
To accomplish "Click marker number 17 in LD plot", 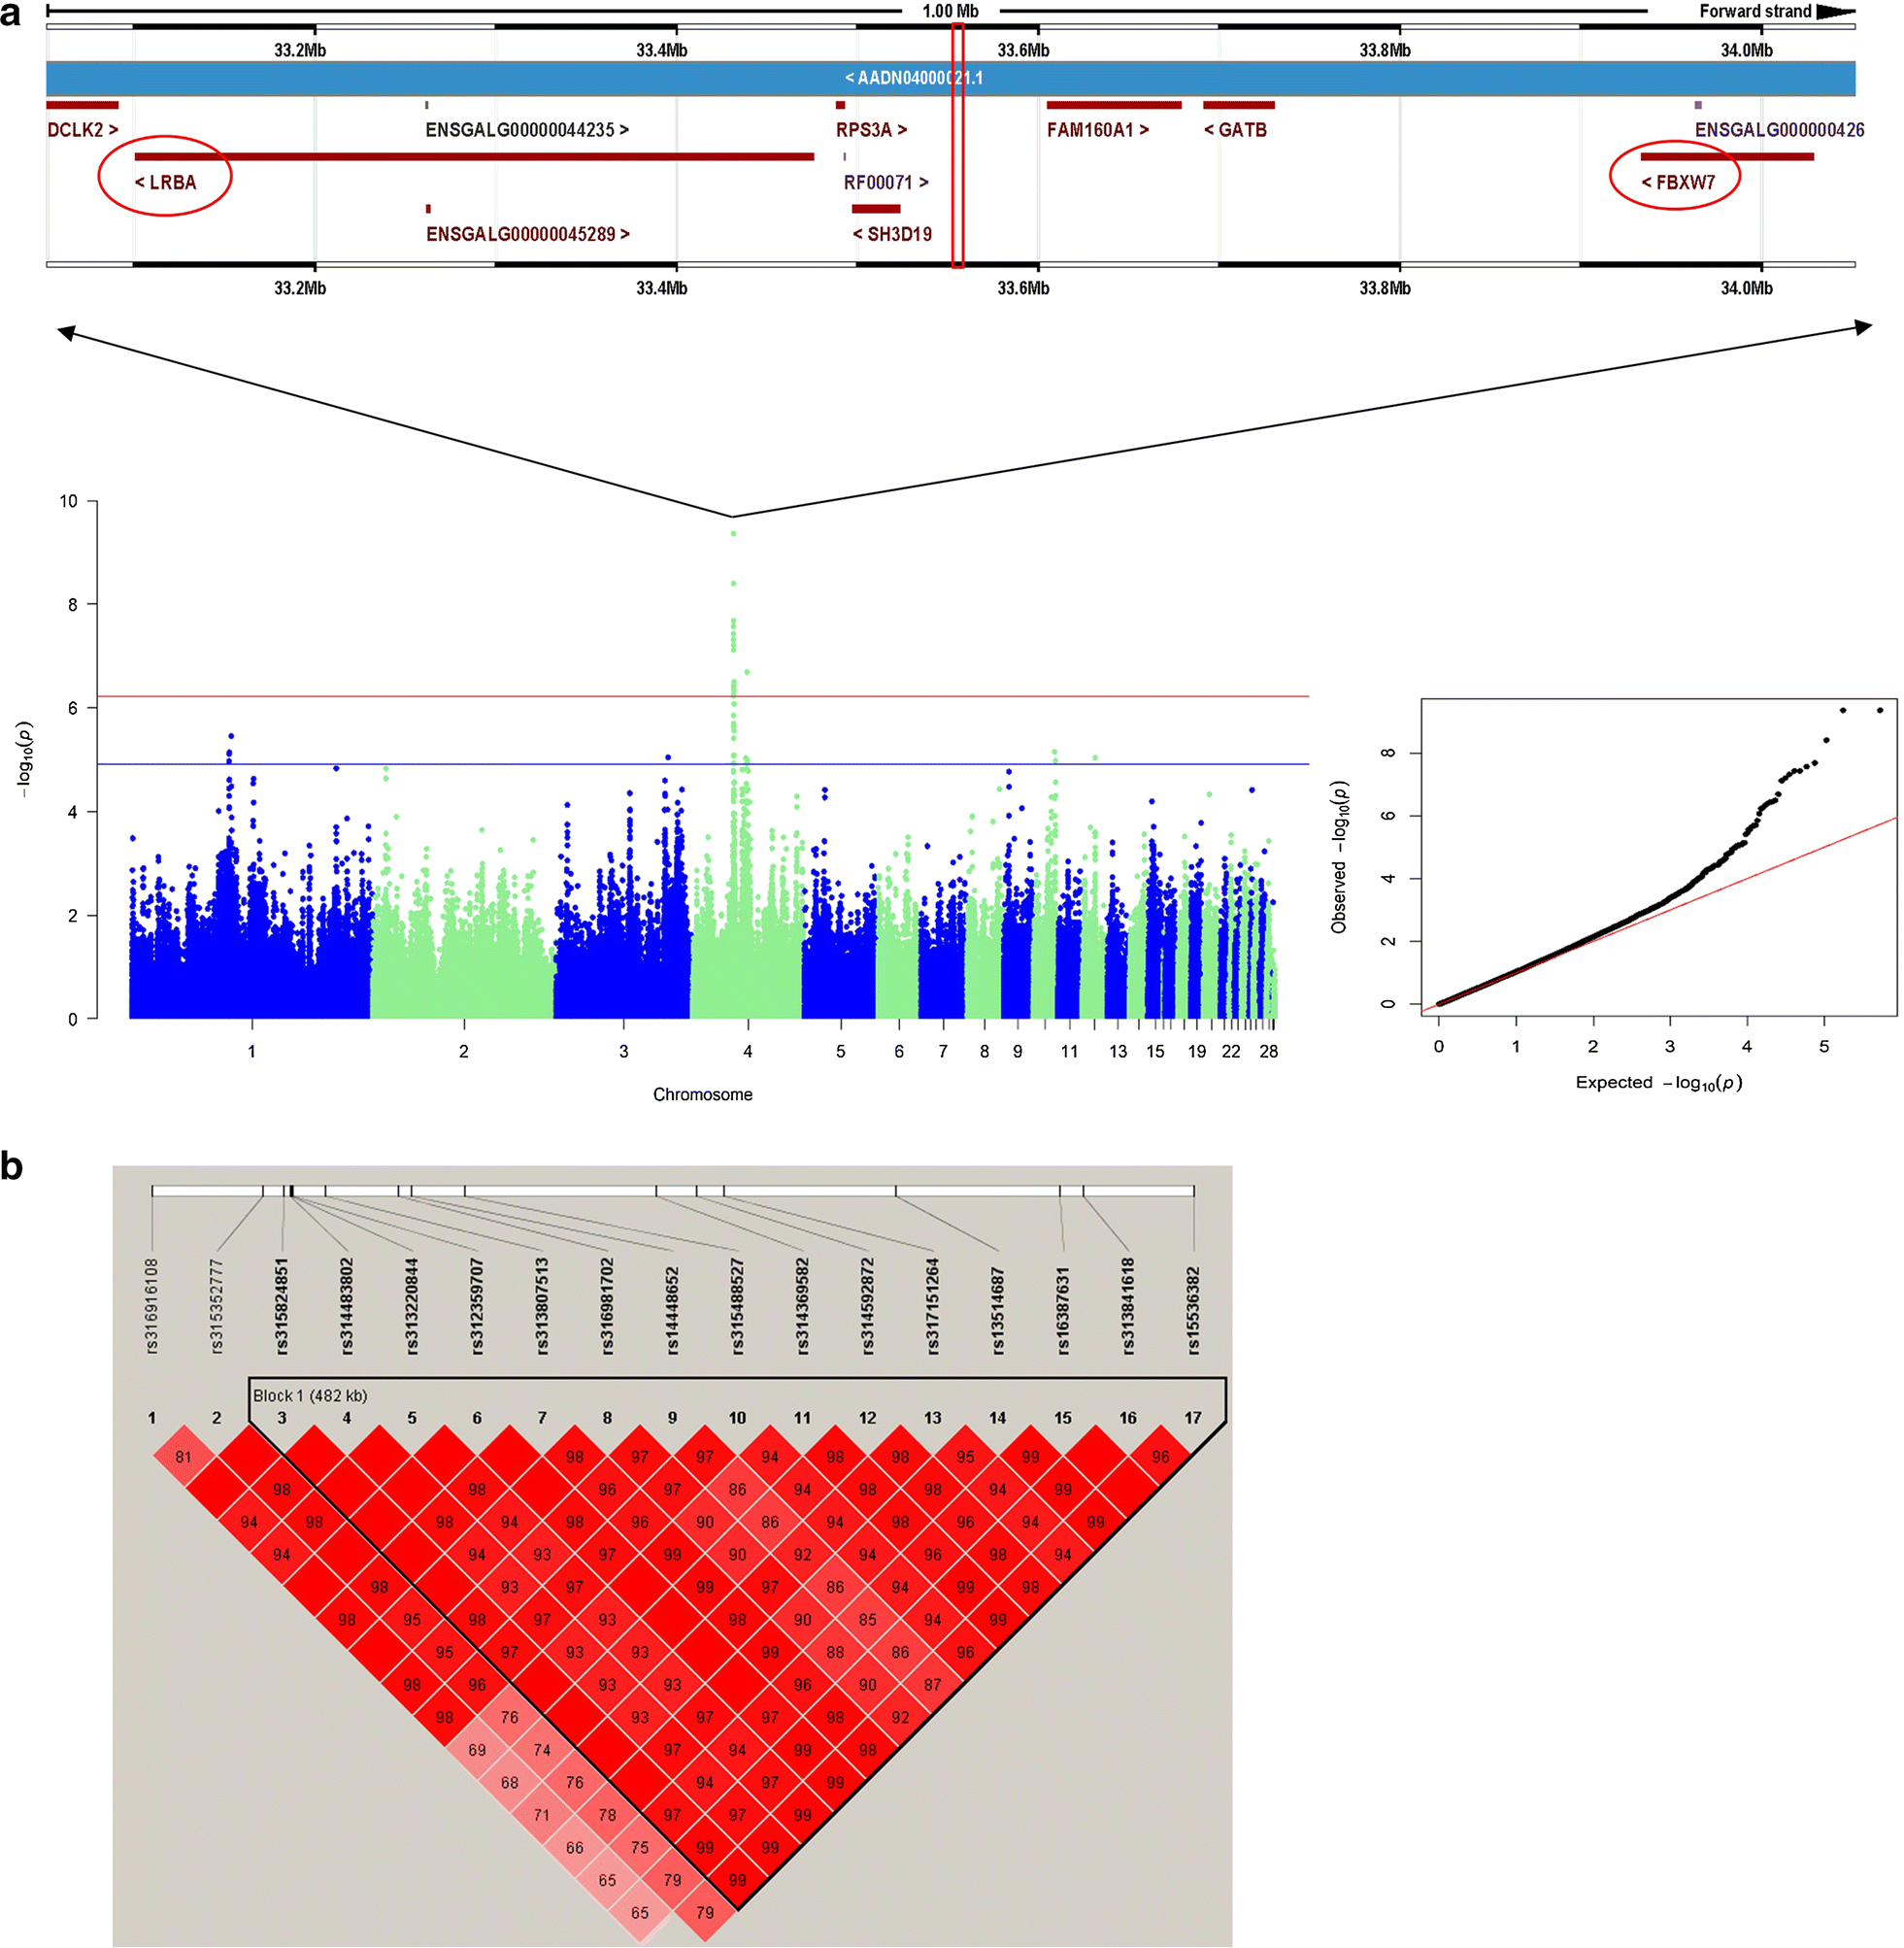I will (1193, 1418).
